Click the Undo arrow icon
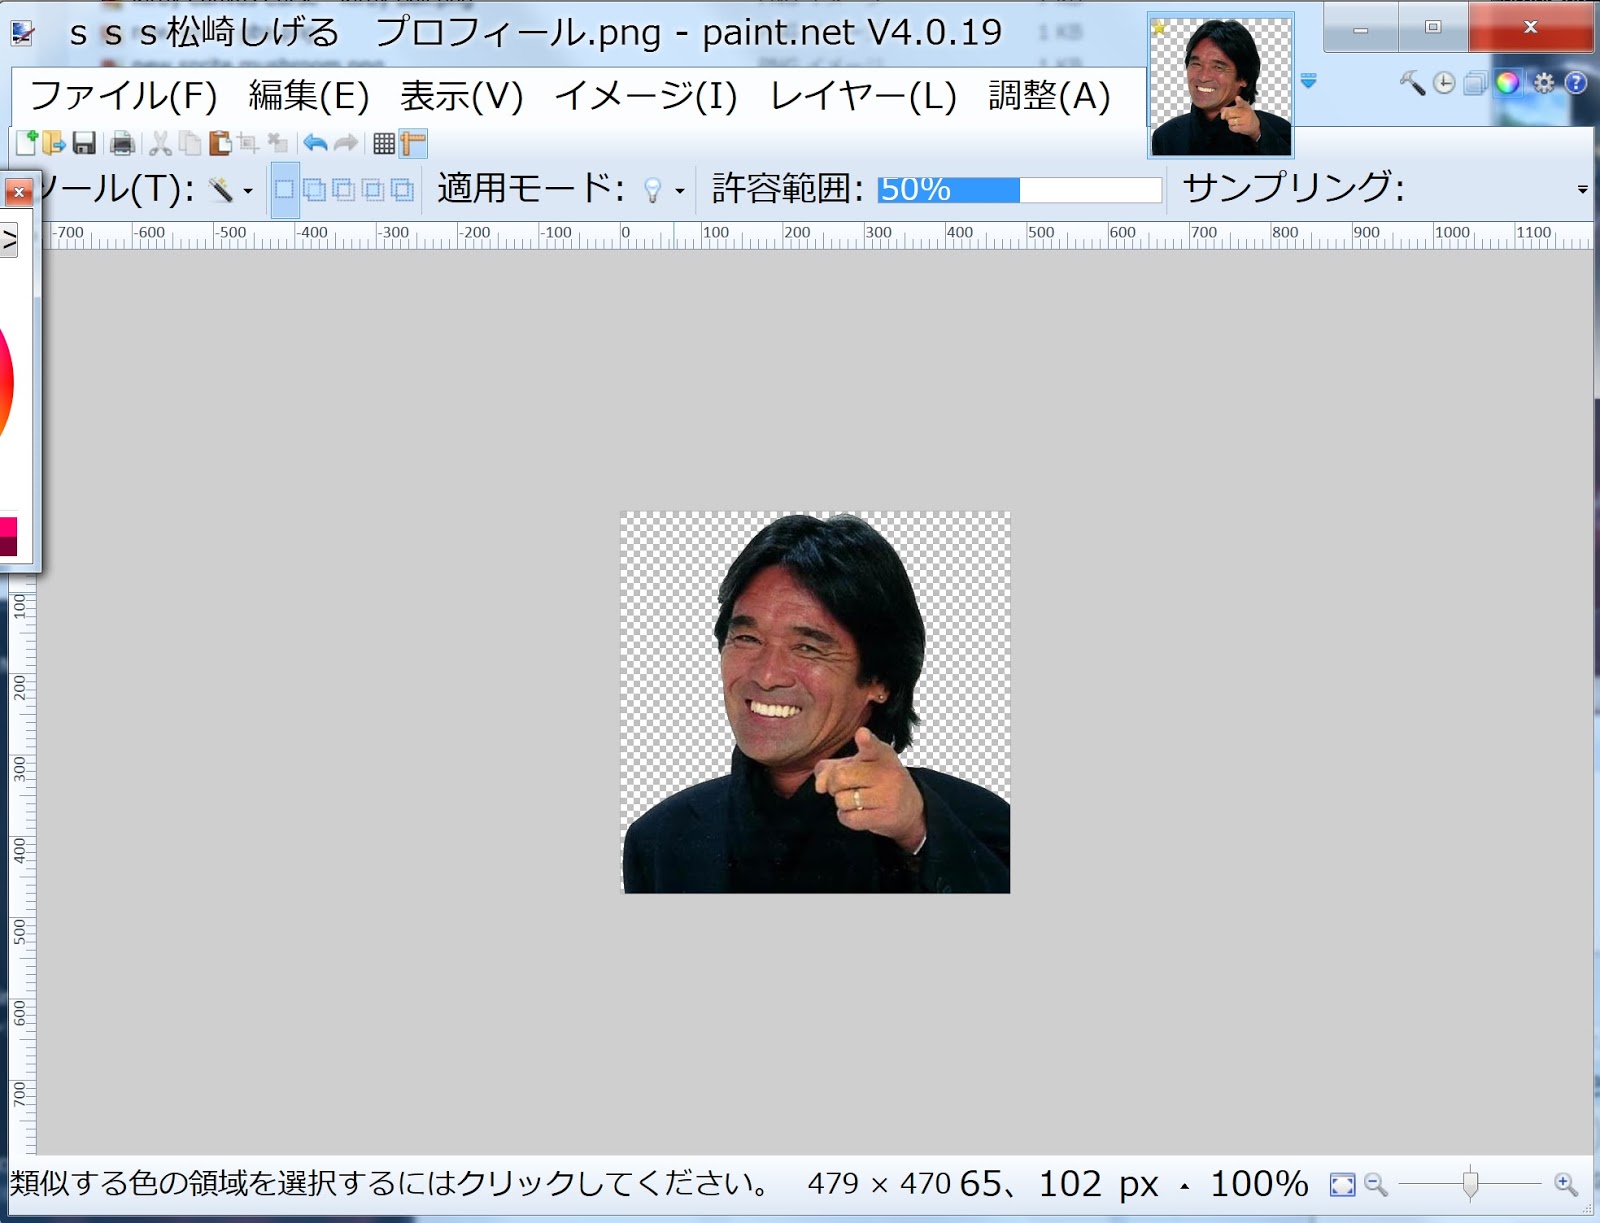 pos(315,143)
